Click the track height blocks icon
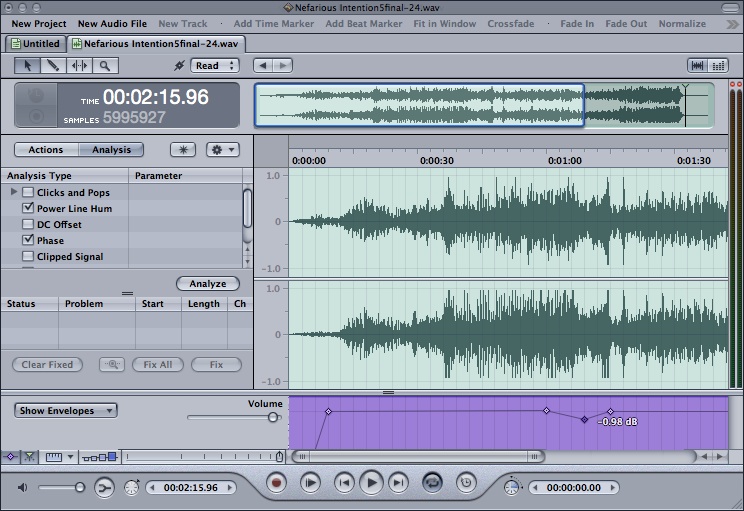 (99, 457)
